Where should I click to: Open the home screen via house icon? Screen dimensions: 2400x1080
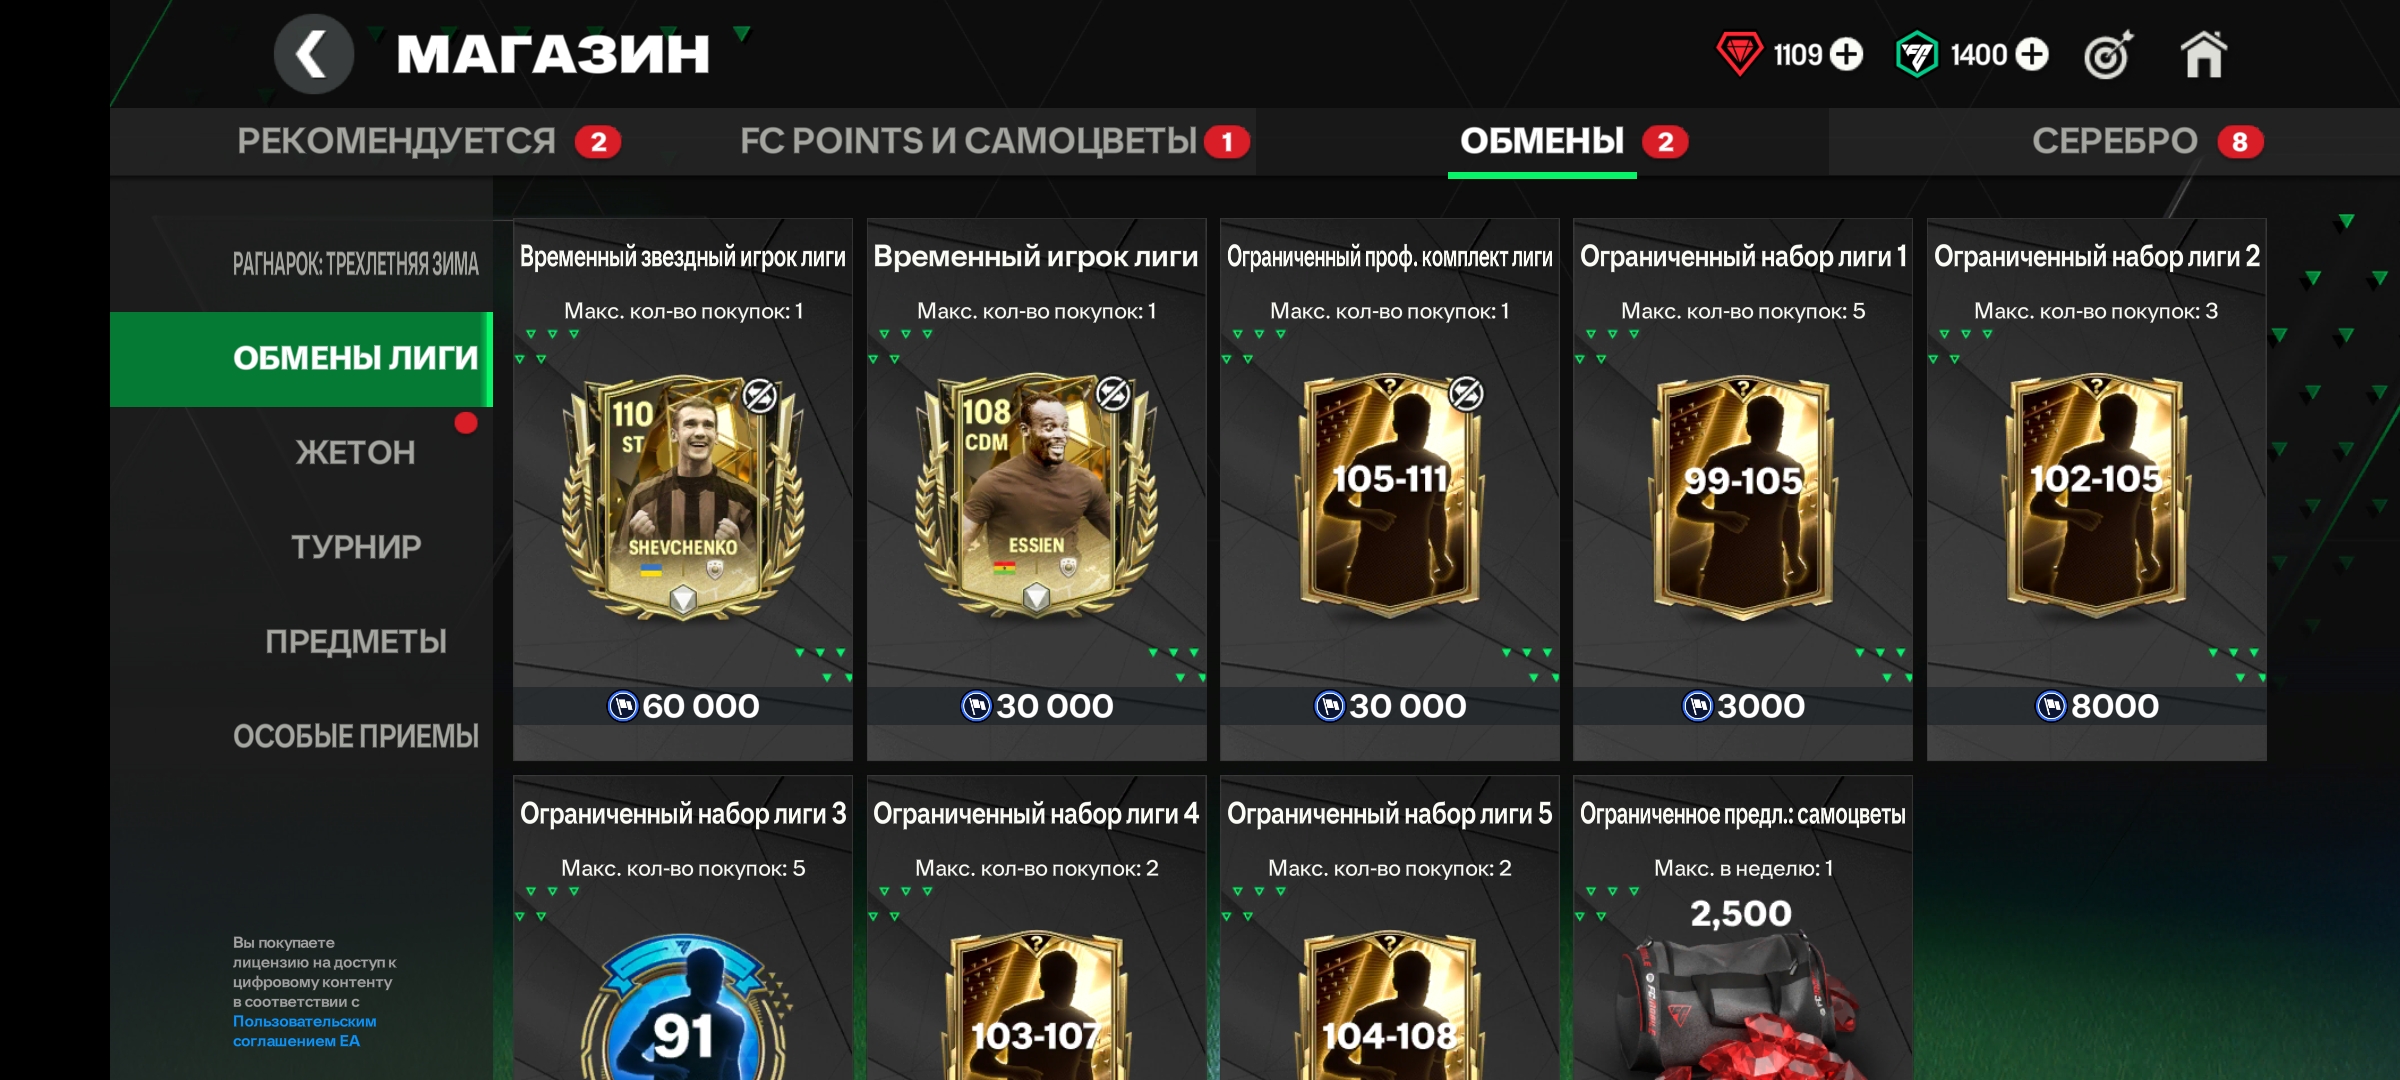[2203, 54]
